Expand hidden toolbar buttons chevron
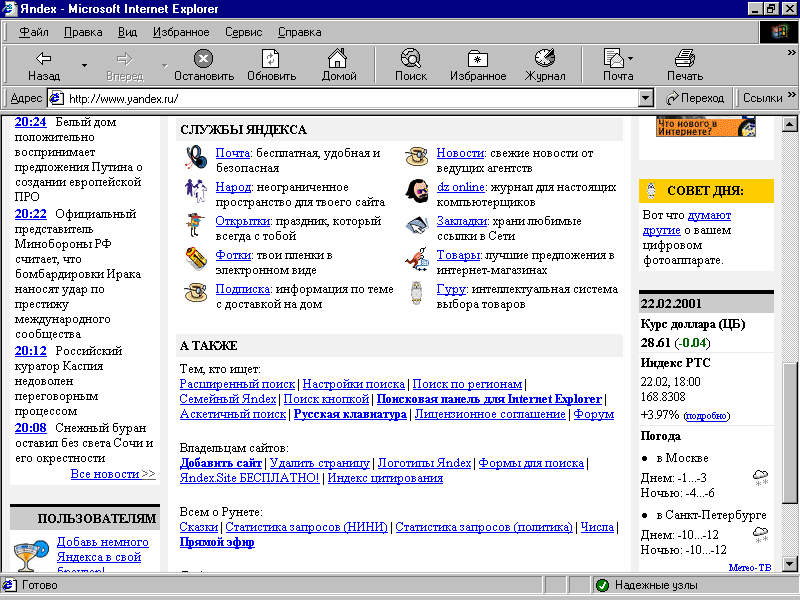Viewport: 800px width, 600px height. click(x=791, y=53)
